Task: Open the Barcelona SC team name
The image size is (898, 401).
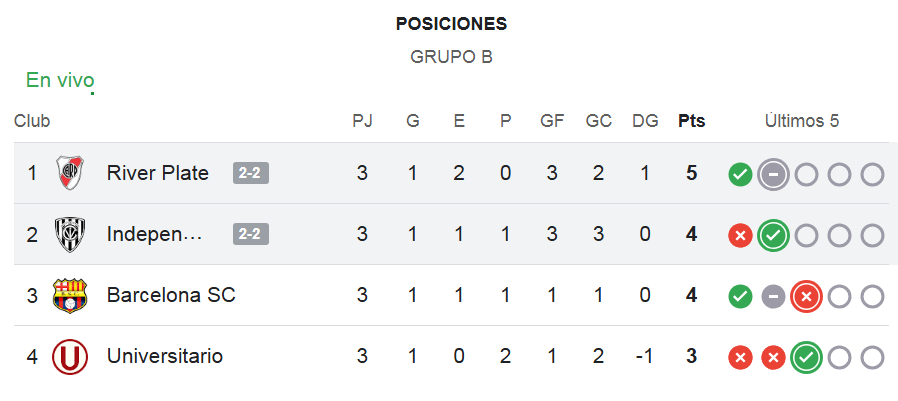Action: click(171, 296)
